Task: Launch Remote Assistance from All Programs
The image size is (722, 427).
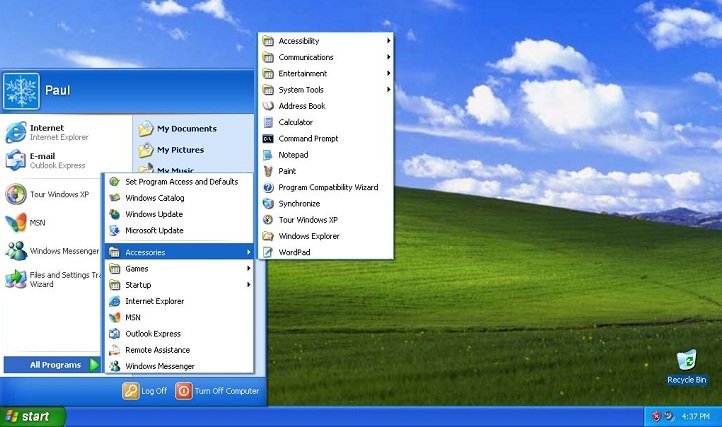Action: (179, 350)
